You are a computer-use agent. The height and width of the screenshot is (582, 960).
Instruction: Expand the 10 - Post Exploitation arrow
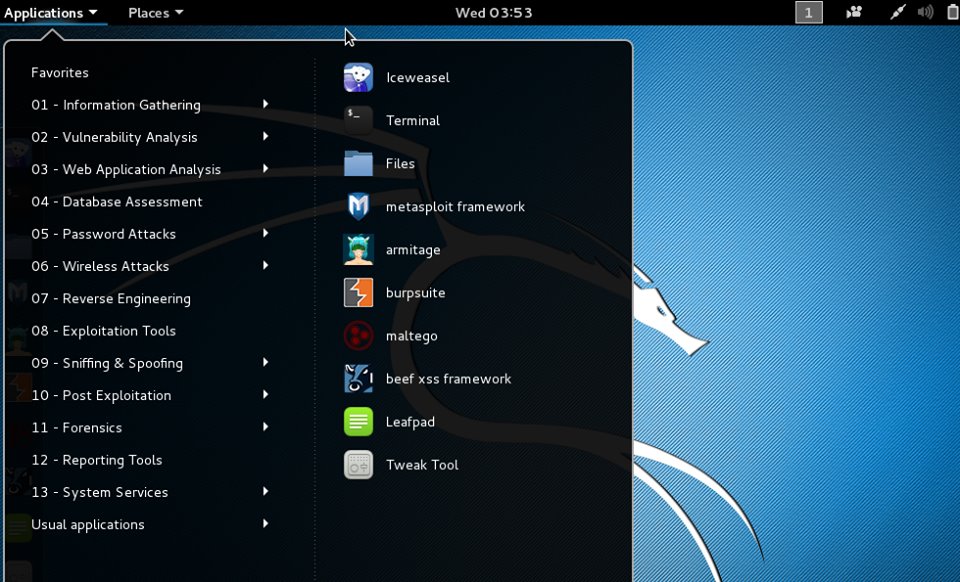click(265, 394)
